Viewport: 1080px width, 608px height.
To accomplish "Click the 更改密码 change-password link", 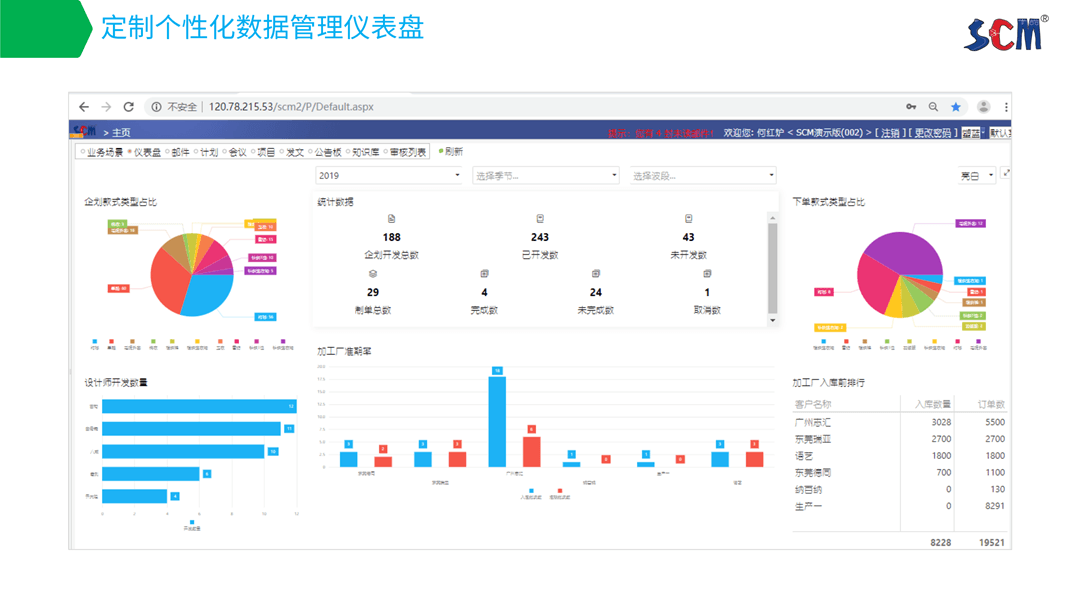I will pos(934,132).
